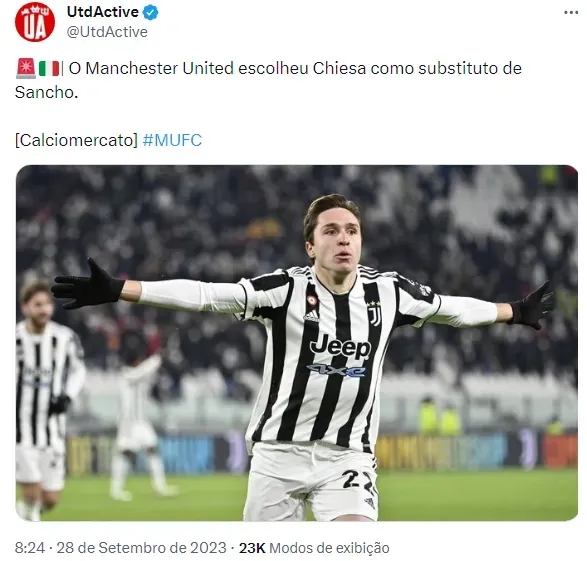The width and height of the screenshot is (587, 561).
Task: Click the Modos de exibição label
Action: [329, 548]
